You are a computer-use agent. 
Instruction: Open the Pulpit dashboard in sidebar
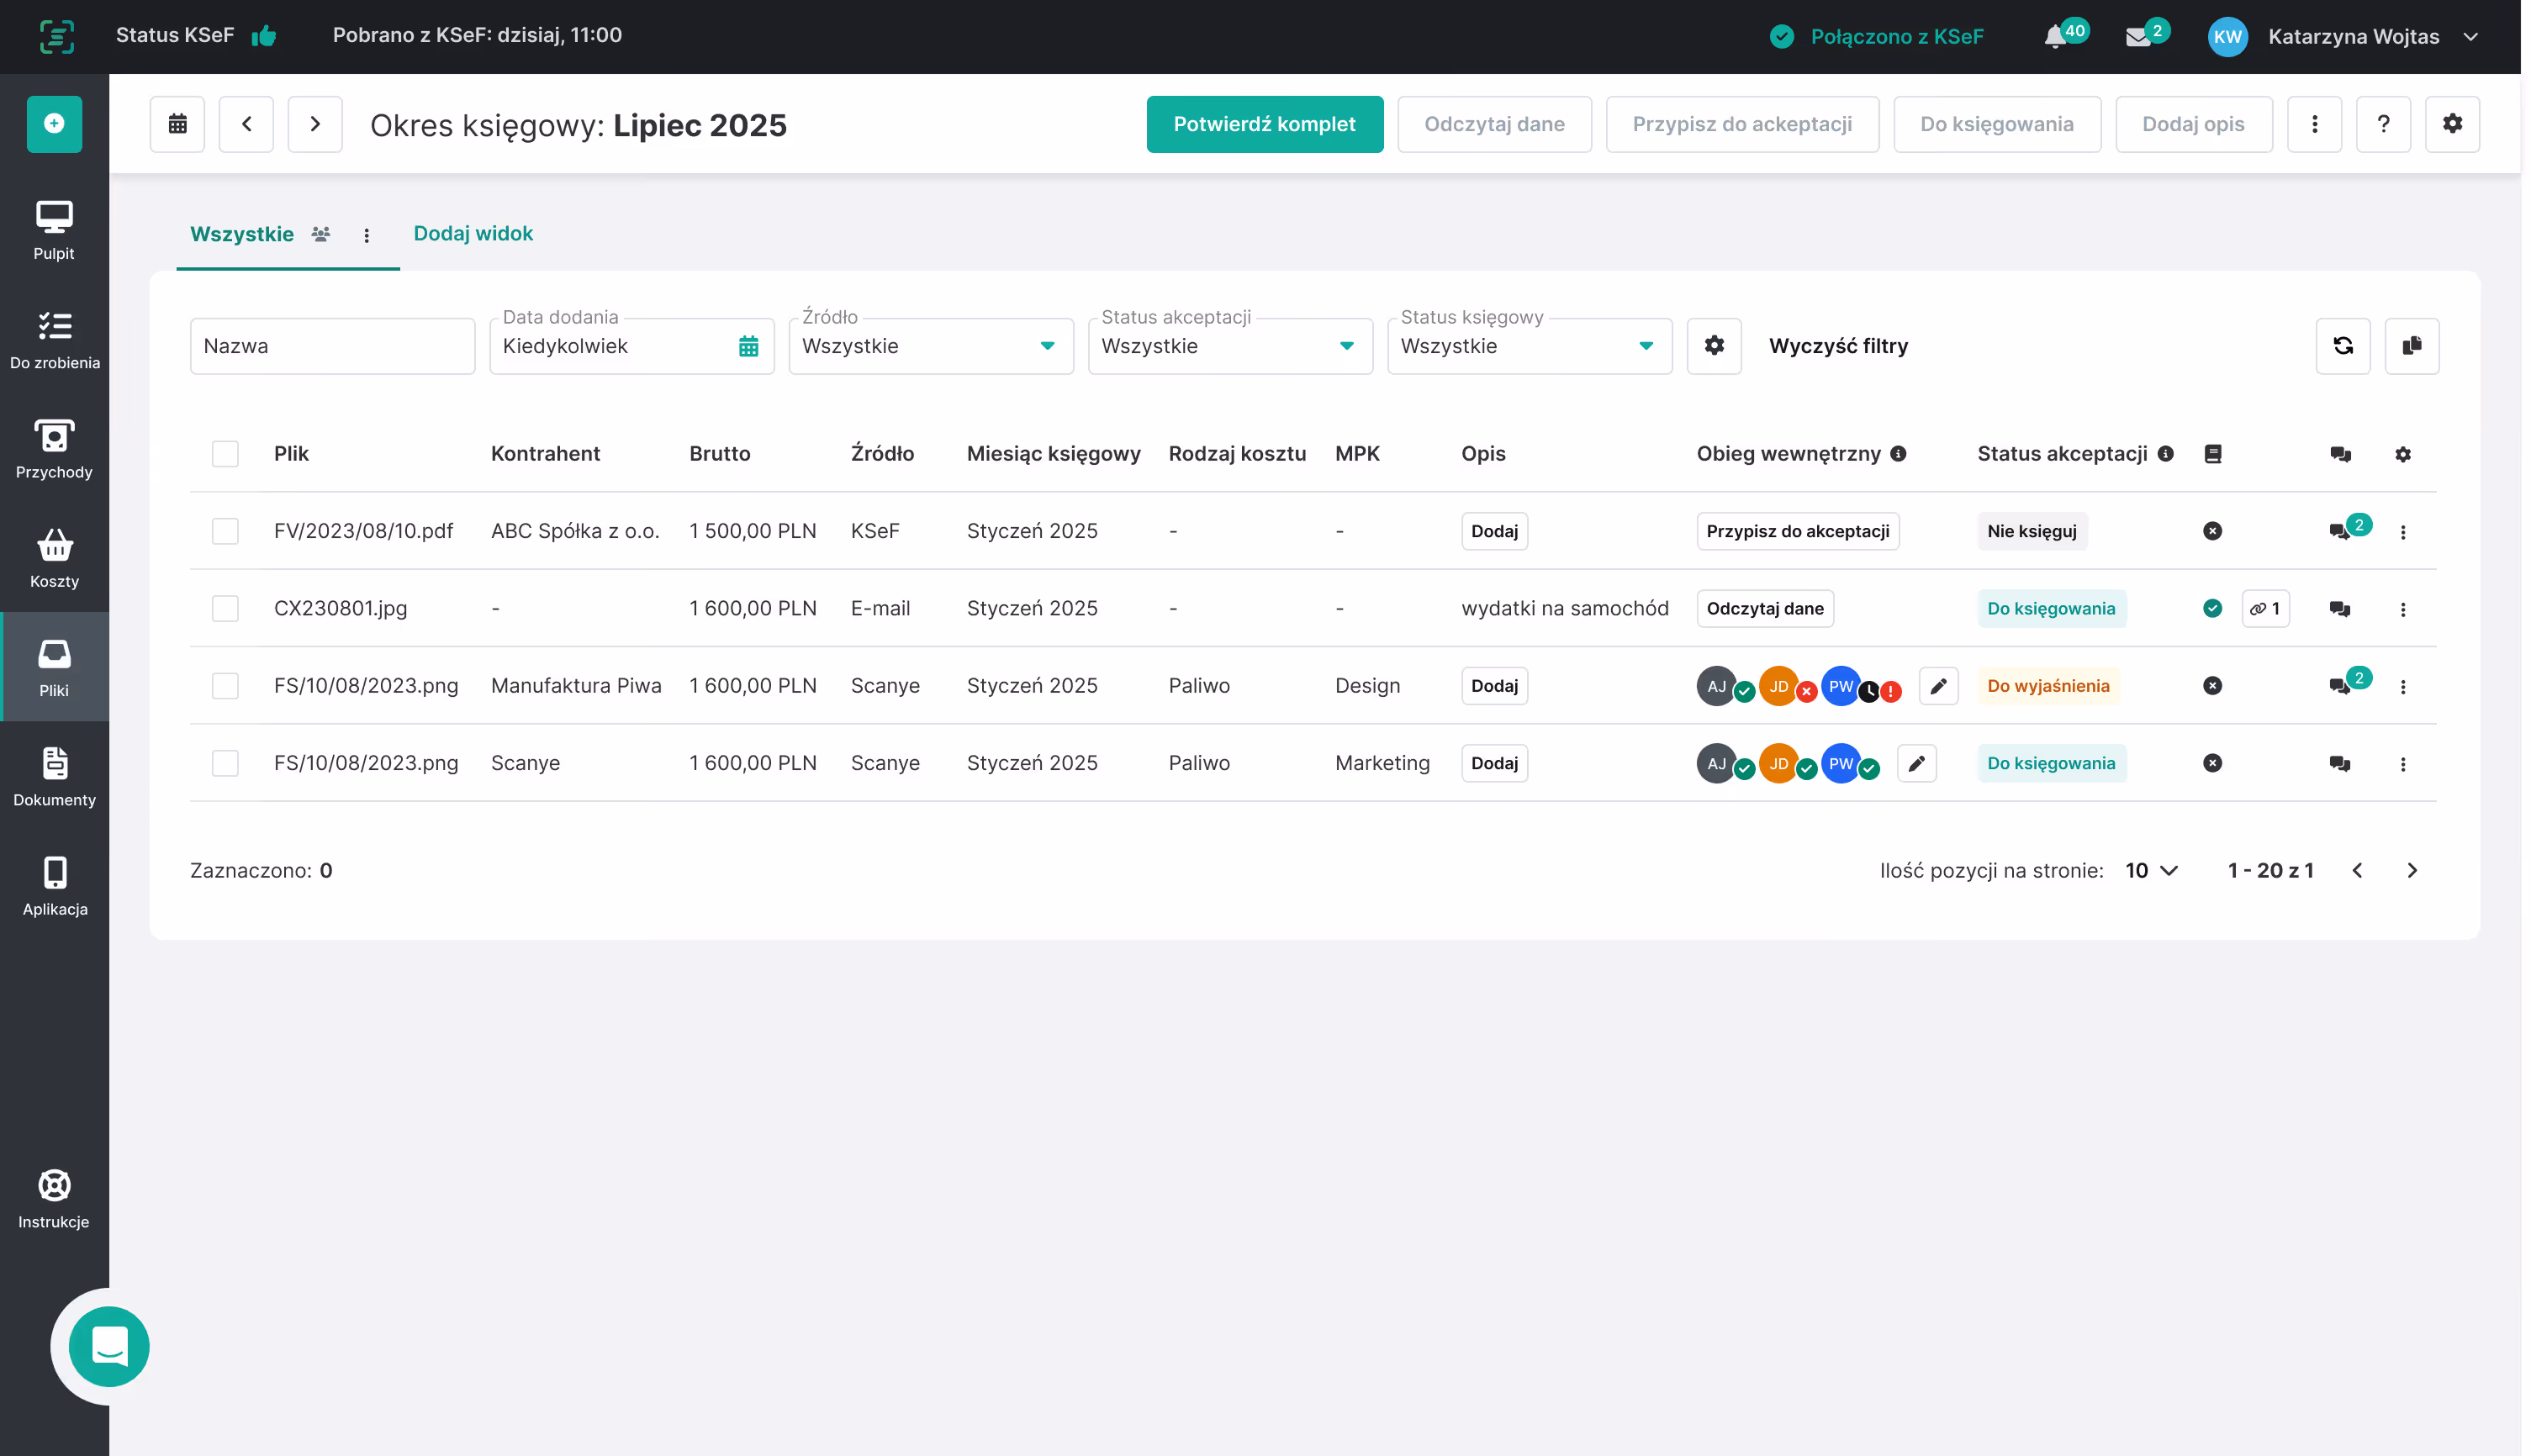pos(54,231)
